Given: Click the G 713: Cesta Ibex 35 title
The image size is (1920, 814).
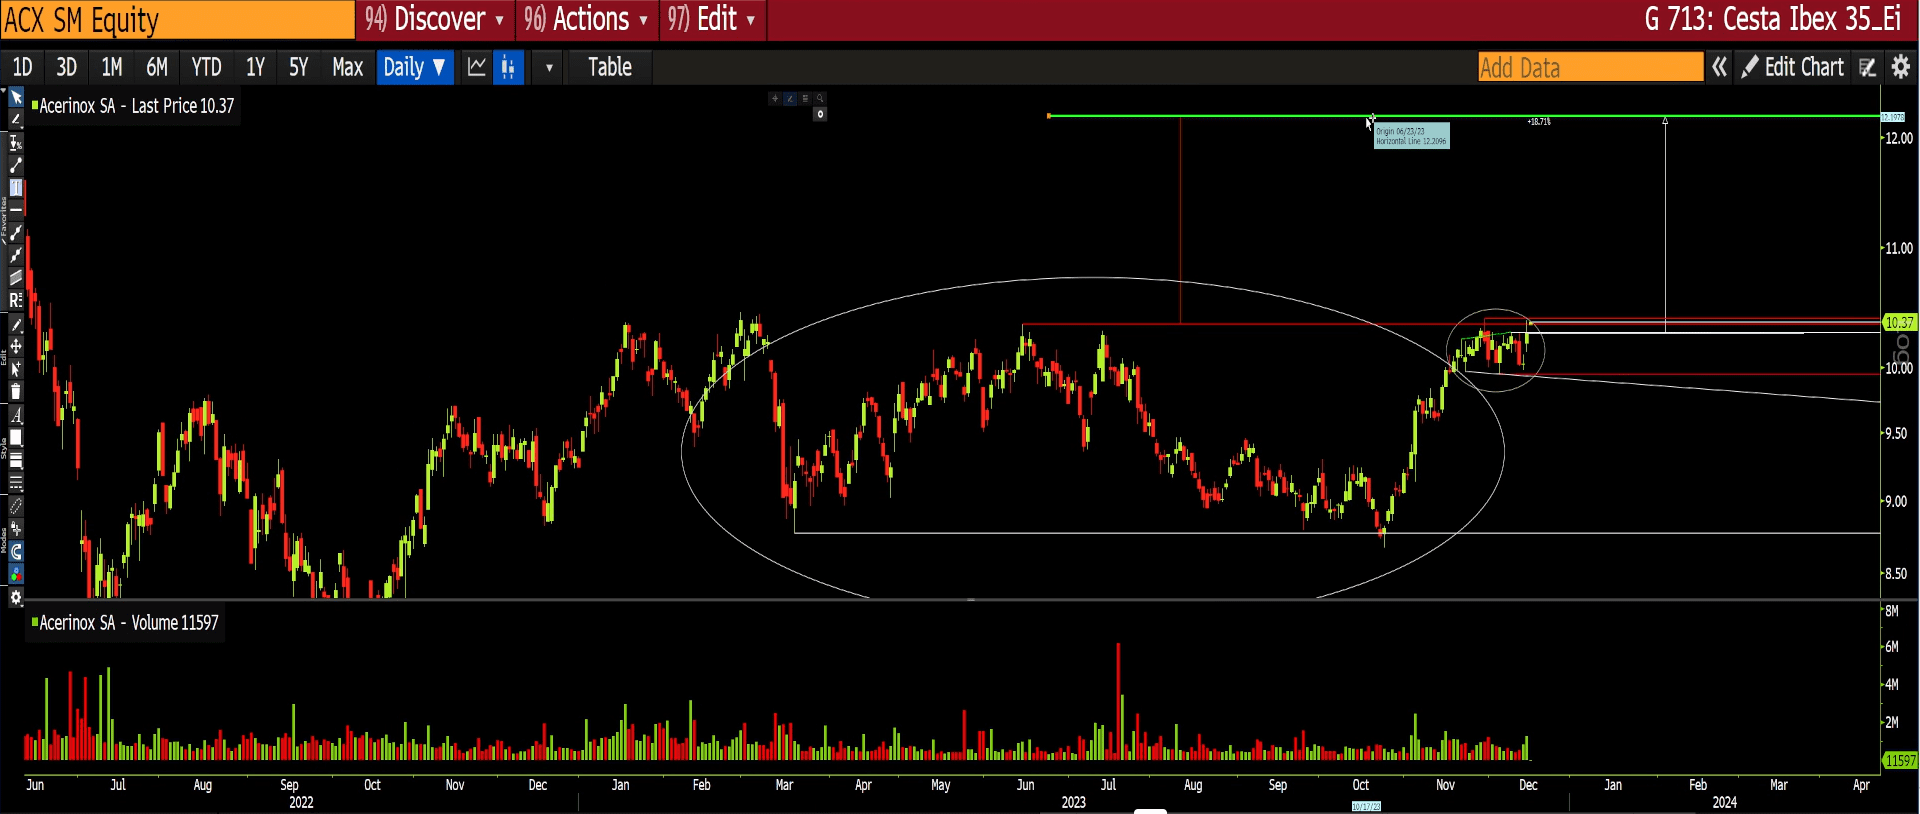Looking at the screenshot, I should click(x=1773, y=19).
